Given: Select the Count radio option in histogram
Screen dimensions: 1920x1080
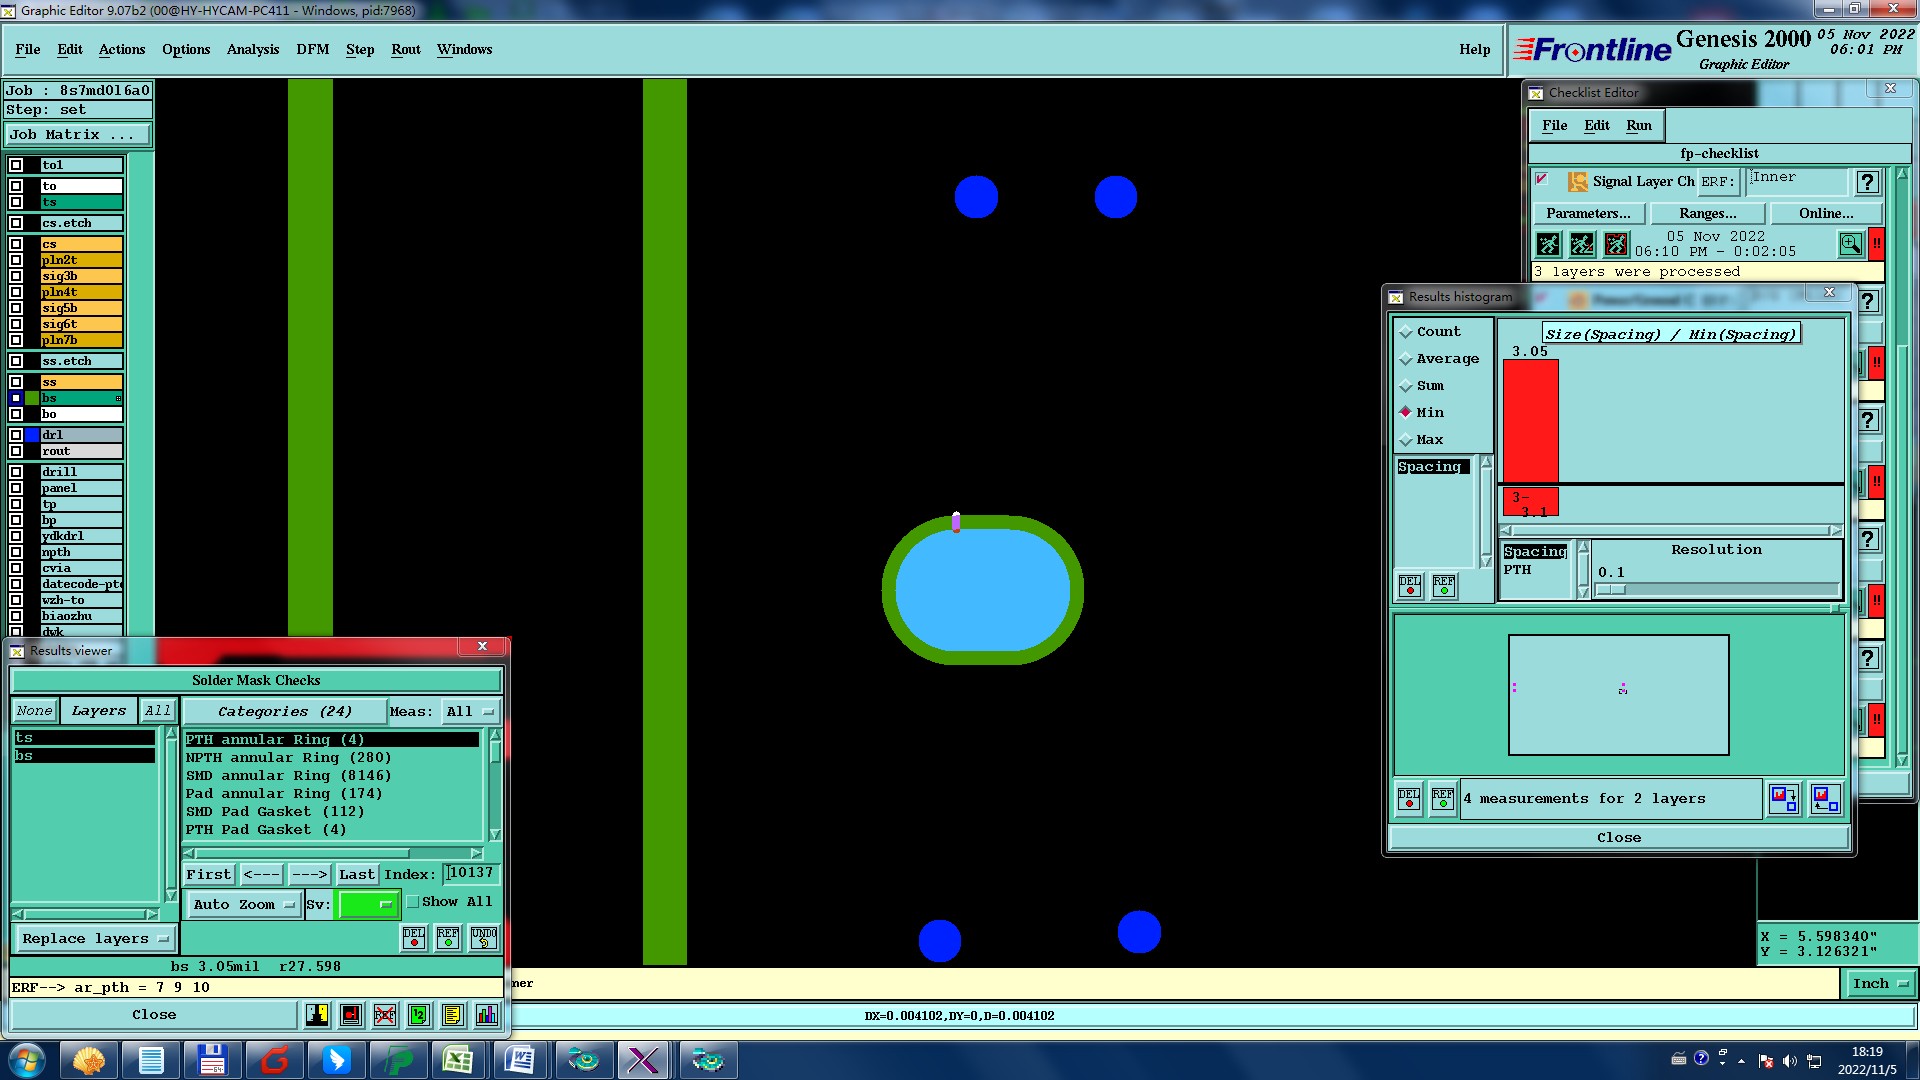Looking at the screenshot, I should (1406, 332).
